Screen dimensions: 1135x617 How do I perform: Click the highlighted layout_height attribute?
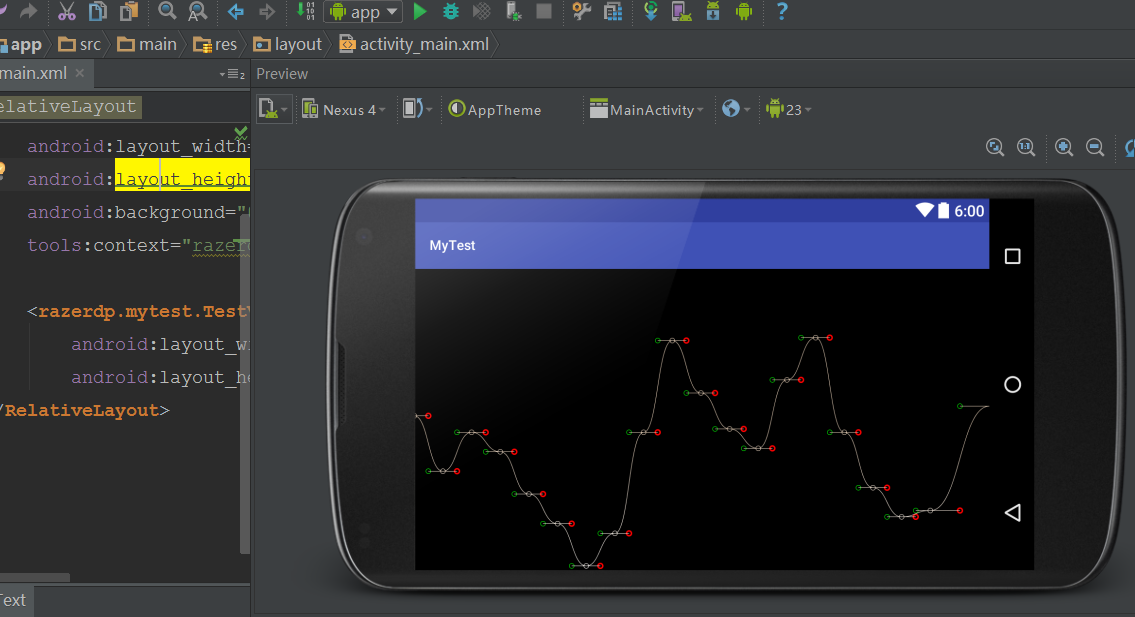pos(182,179)
